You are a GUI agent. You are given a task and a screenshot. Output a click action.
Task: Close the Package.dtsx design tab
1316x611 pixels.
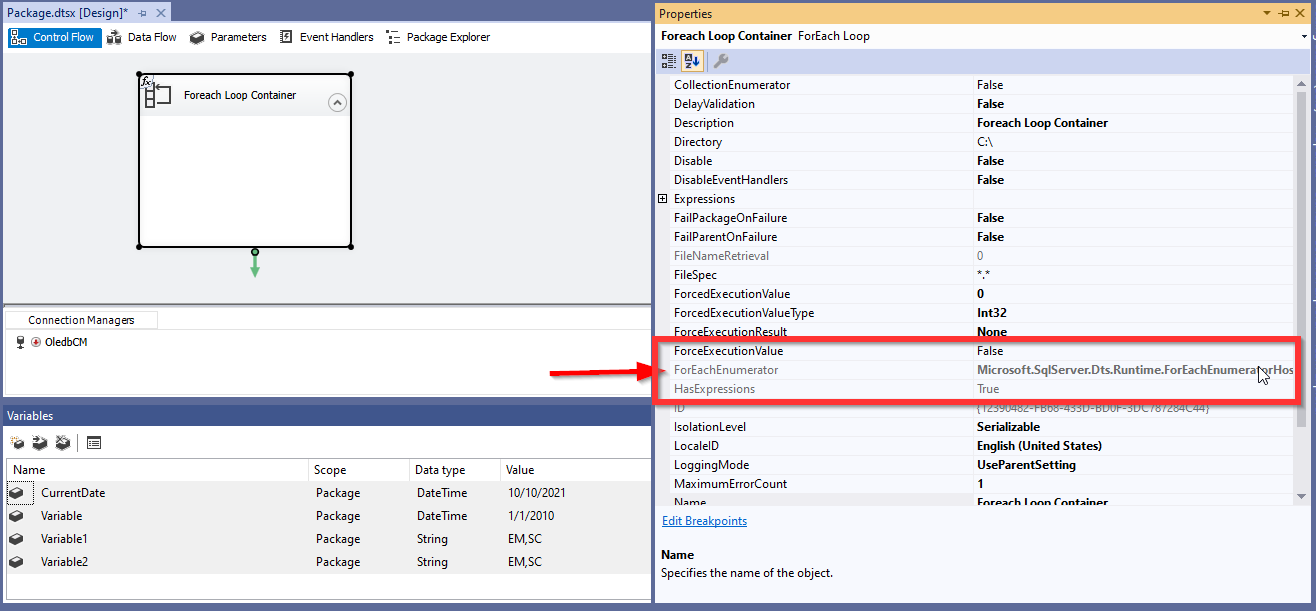160,12
